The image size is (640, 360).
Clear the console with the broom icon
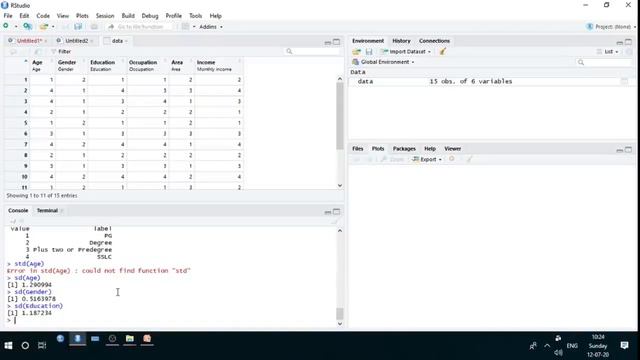pos(335,221)
